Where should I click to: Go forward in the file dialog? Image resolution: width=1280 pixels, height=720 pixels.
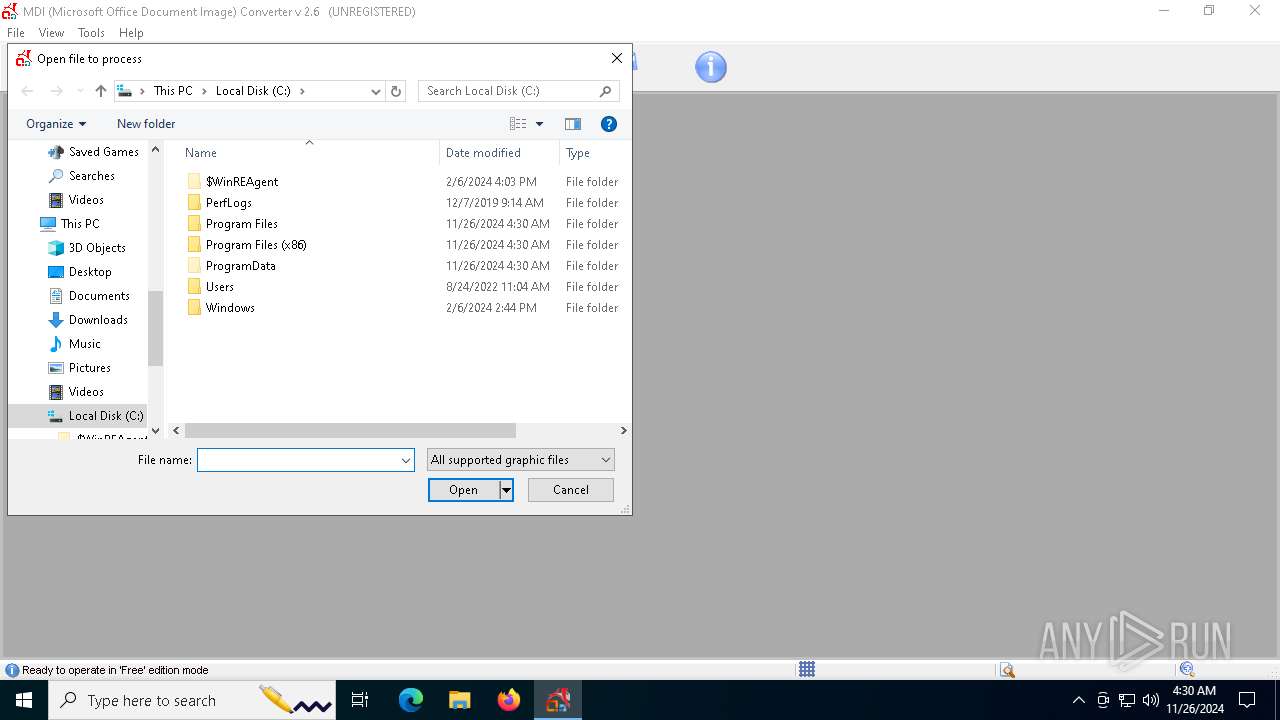coord(57,91)
